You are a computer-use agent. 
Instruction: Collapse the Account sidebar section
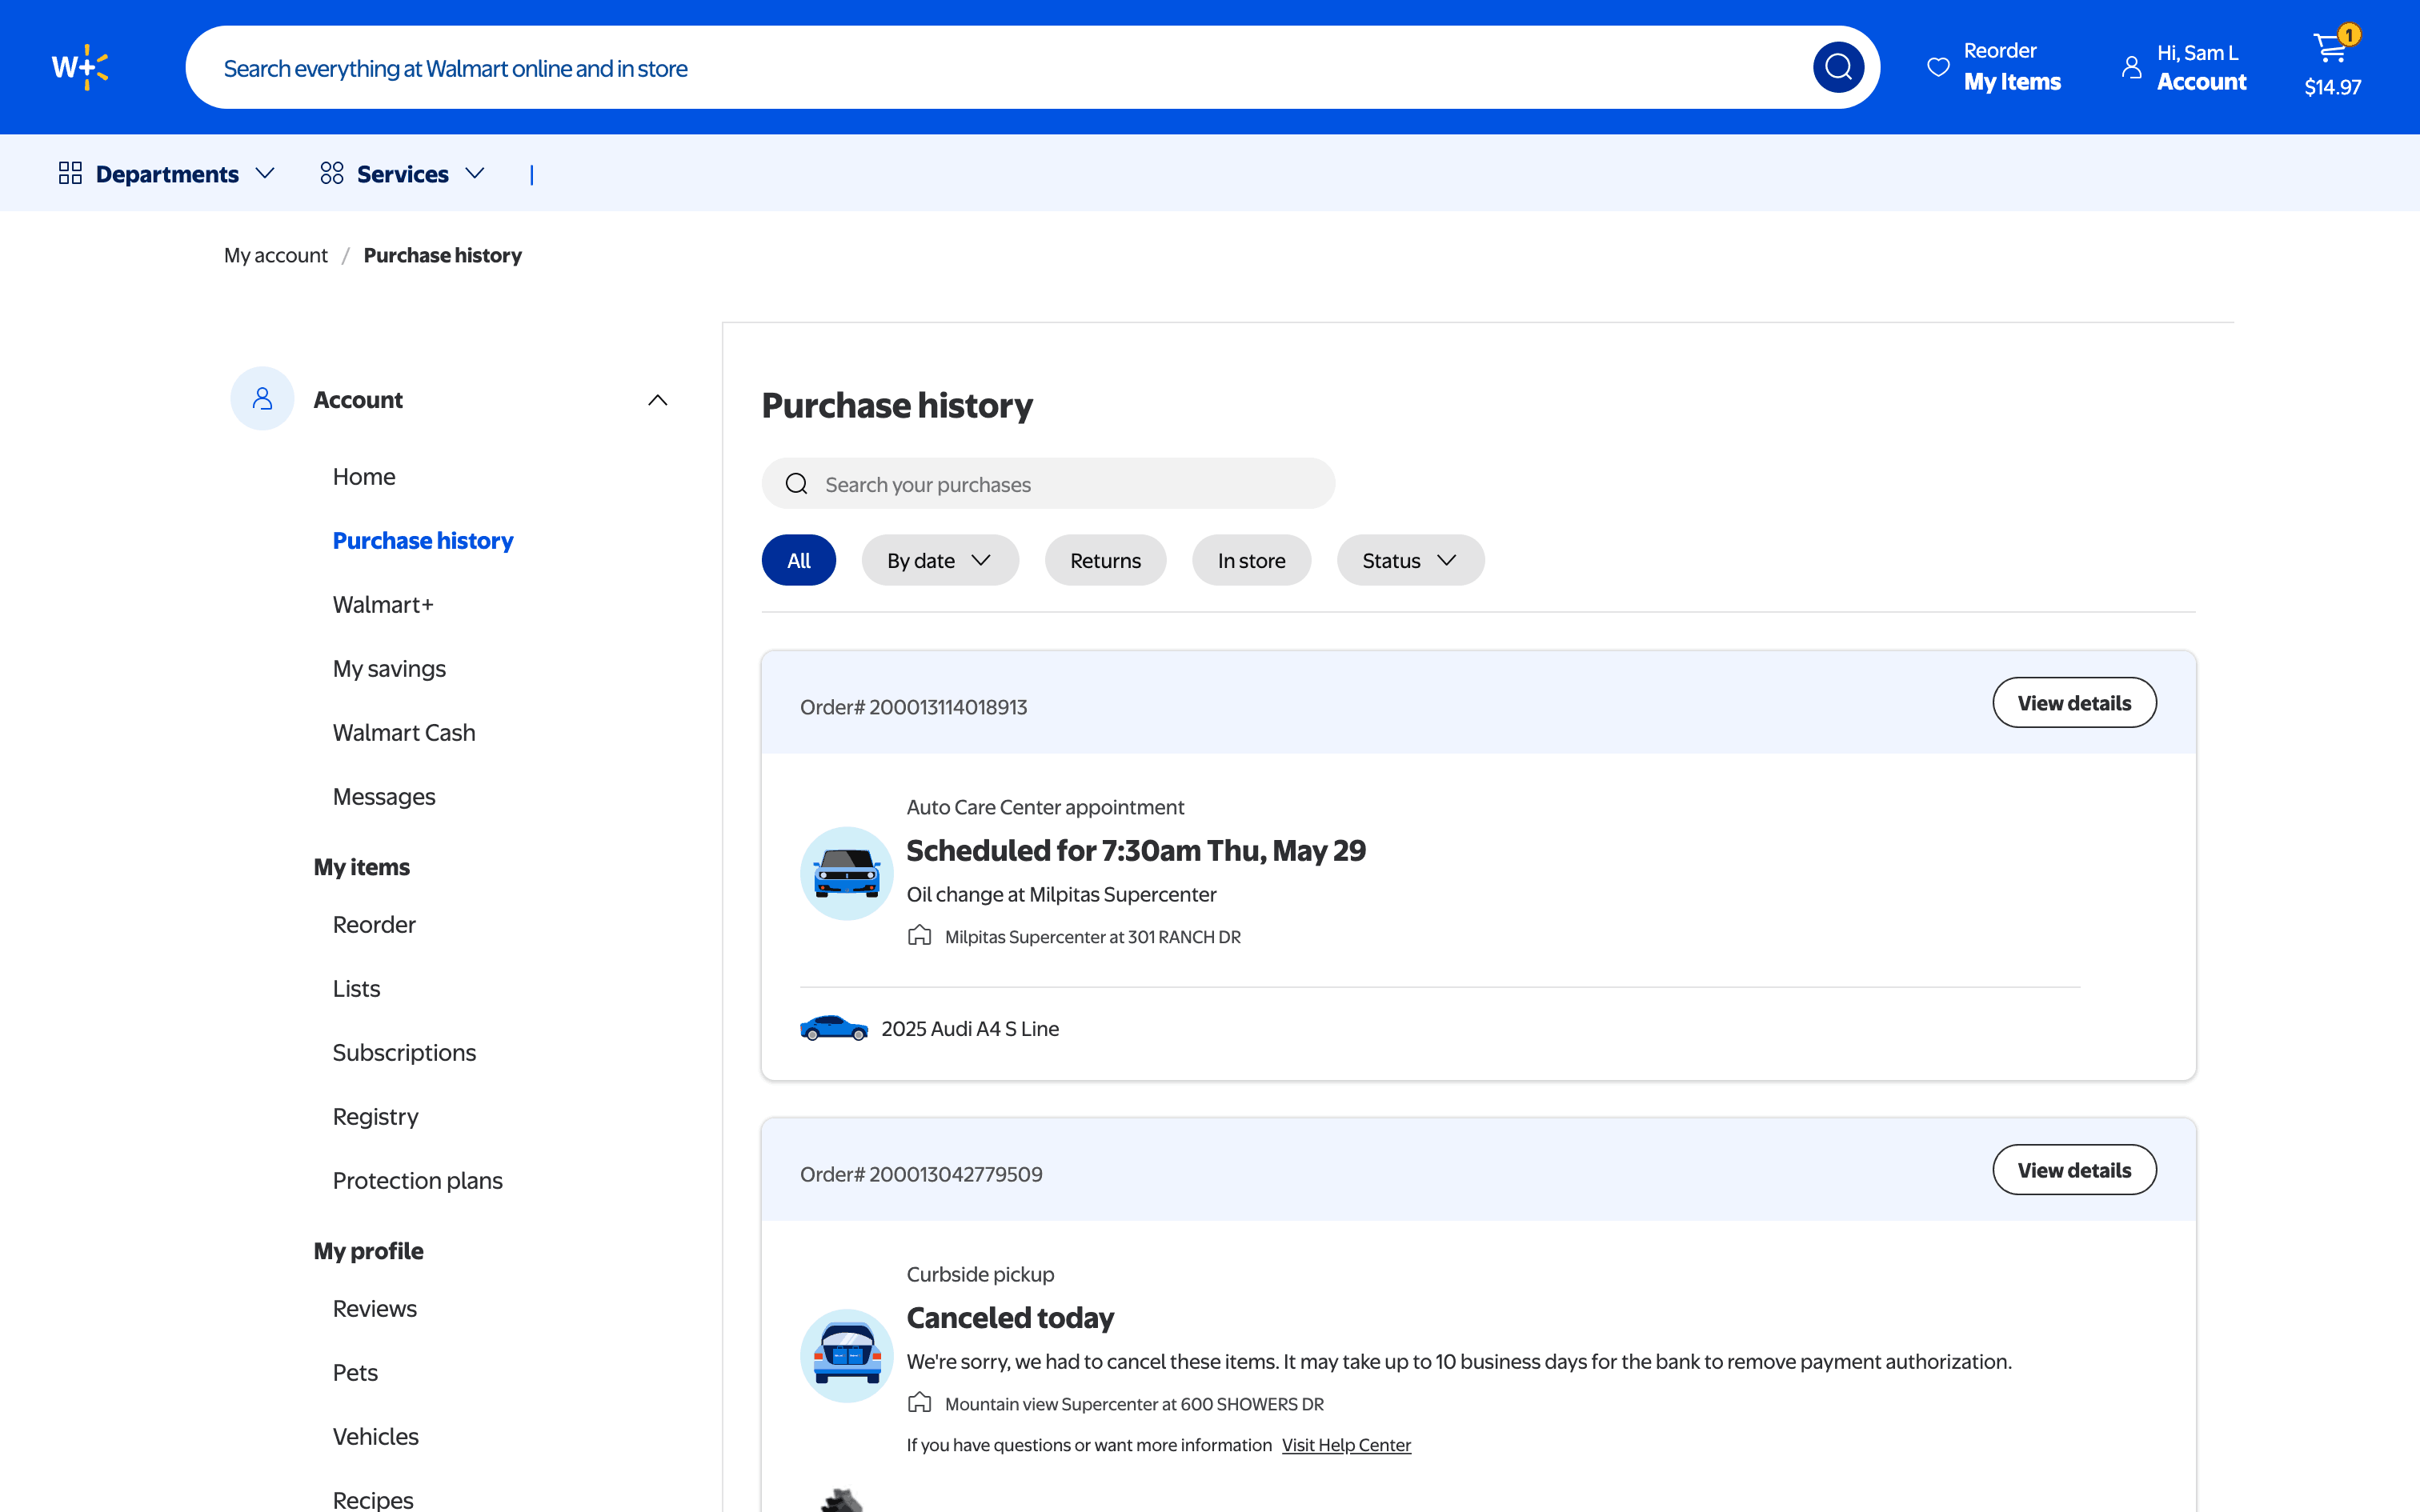(x=657, y=400)
